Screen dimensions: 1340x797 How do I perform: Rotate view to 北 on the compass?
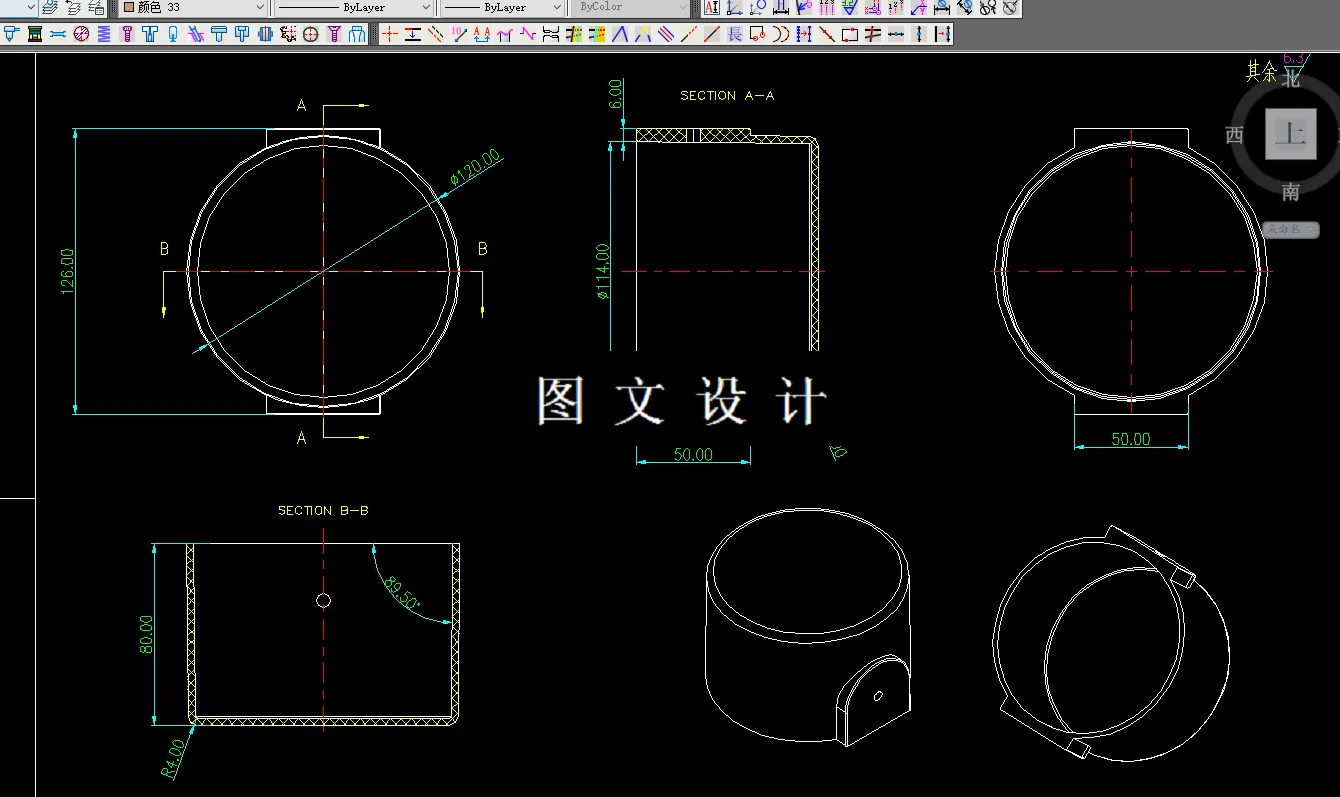tap(1291, 79)
